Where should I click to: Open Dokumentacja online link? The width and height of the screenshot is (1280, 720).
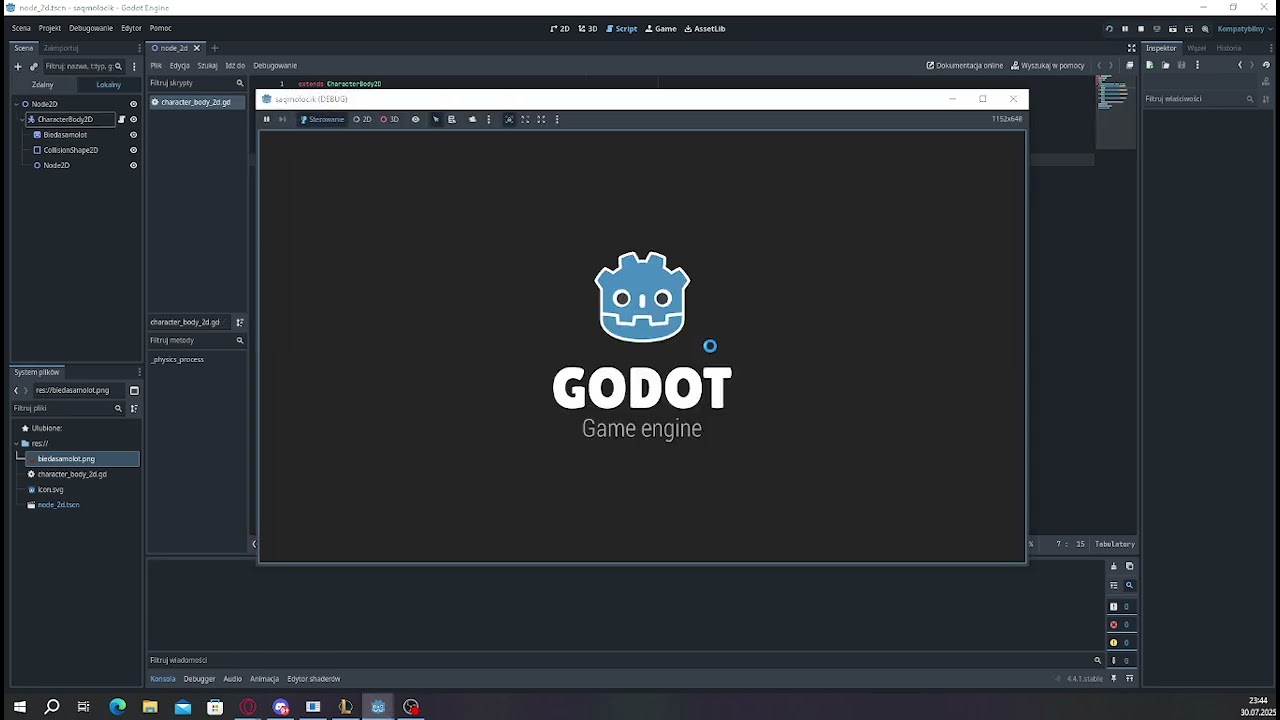[x=965, y=65]
